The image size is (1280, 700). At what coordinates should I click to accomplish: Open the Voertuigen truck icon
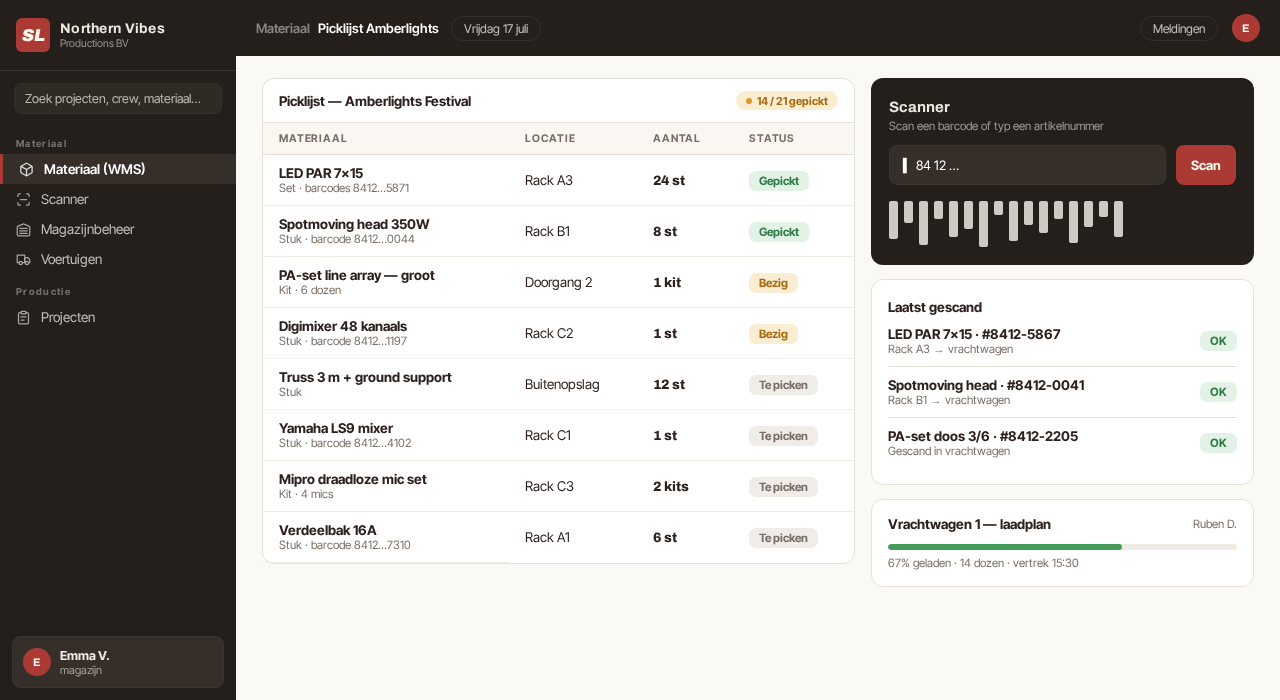pyautogui.click(x=24, y=259)
